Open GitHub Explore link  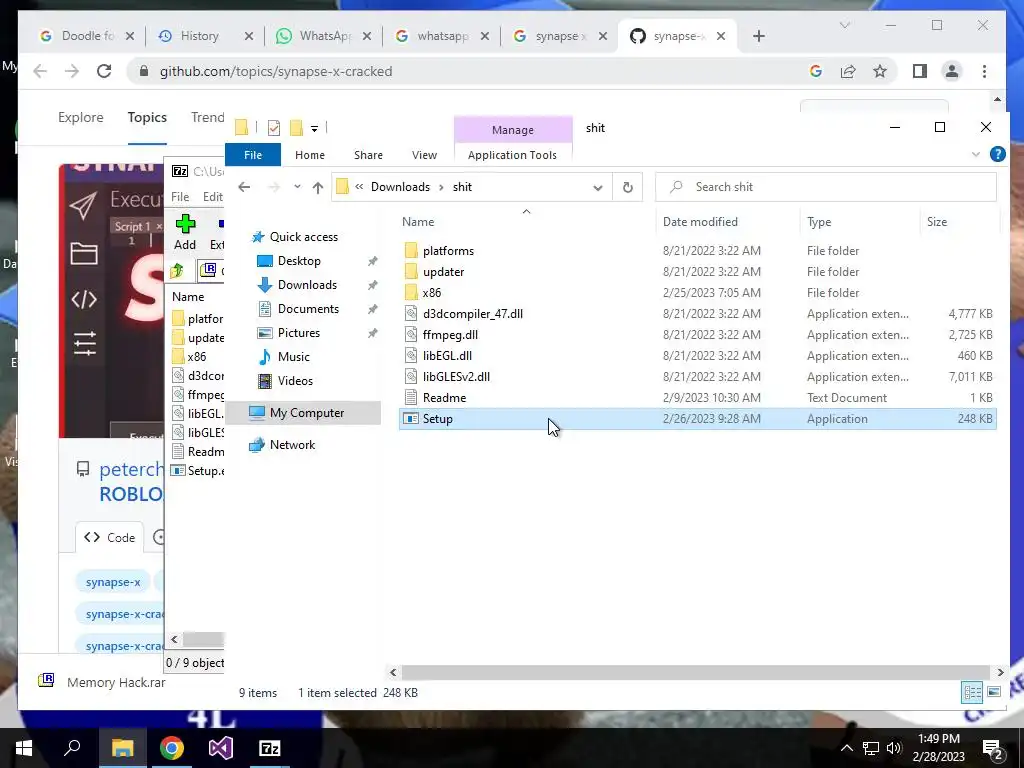coord(80,118)
